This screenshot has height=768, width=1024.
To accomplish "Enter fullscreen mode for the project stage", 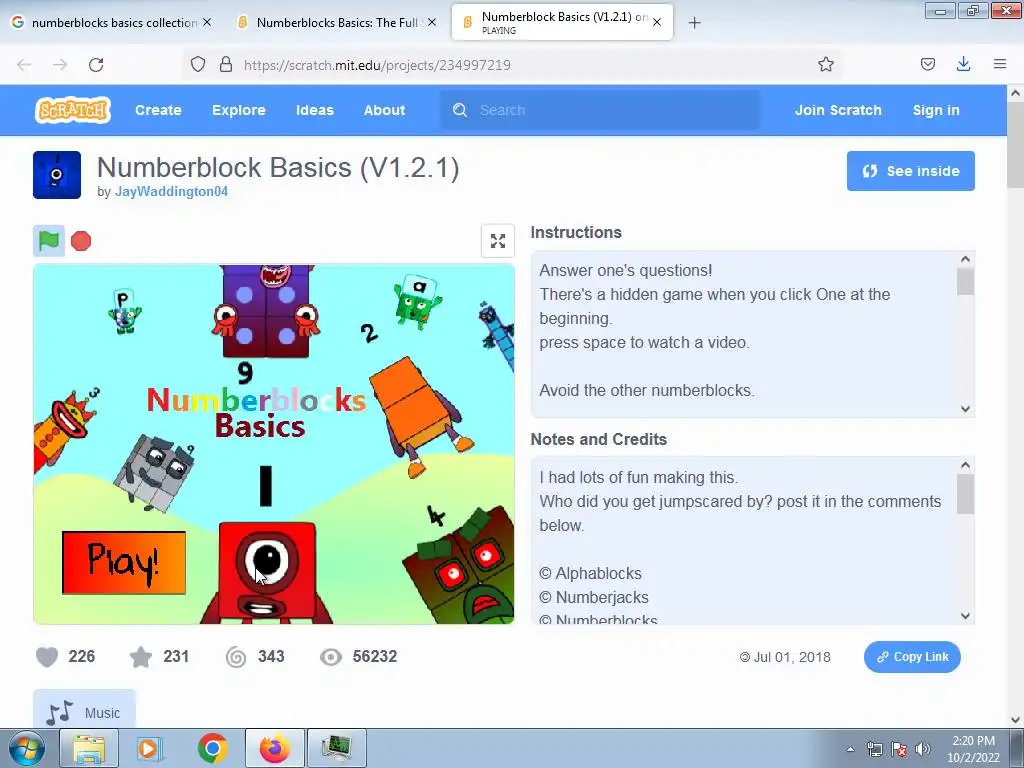I will [x=498, y=241].
